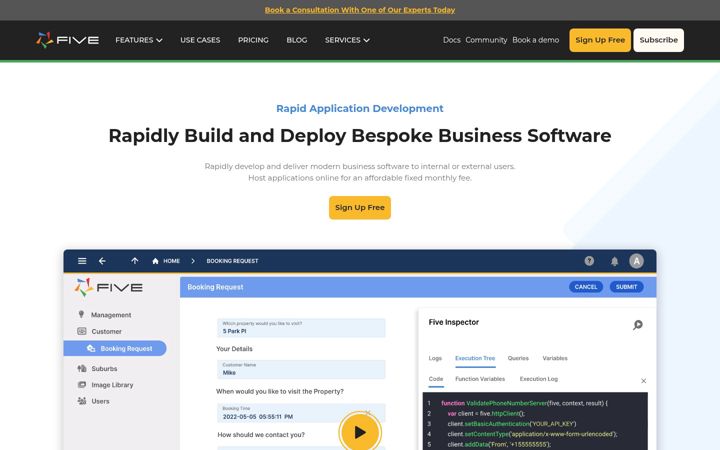Click the back arrow in the app header
Viewport: 720px width, 450px height.
(x=102, y=261)
